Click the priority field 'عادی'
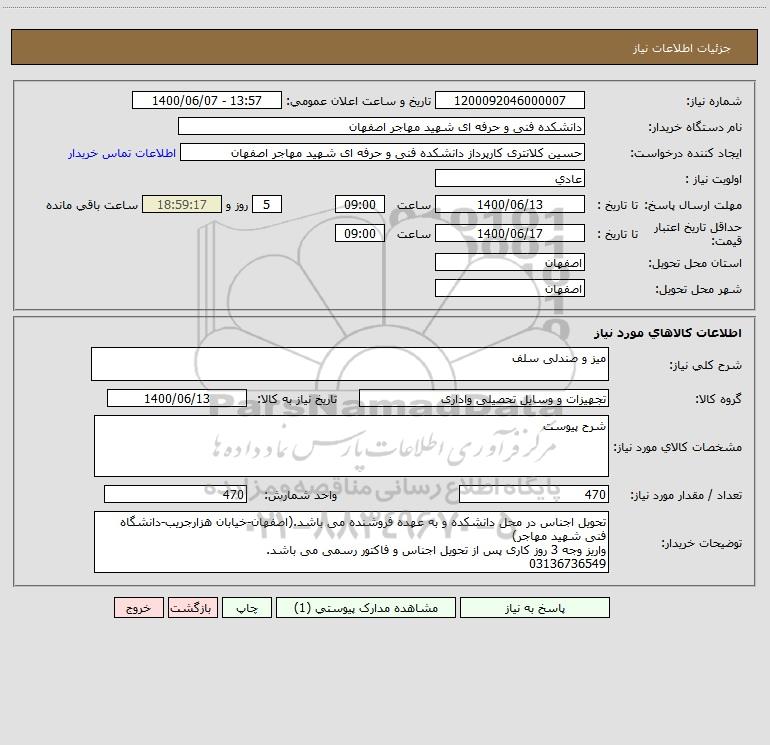Screen dimensions: 770x745 pos(510,178)
